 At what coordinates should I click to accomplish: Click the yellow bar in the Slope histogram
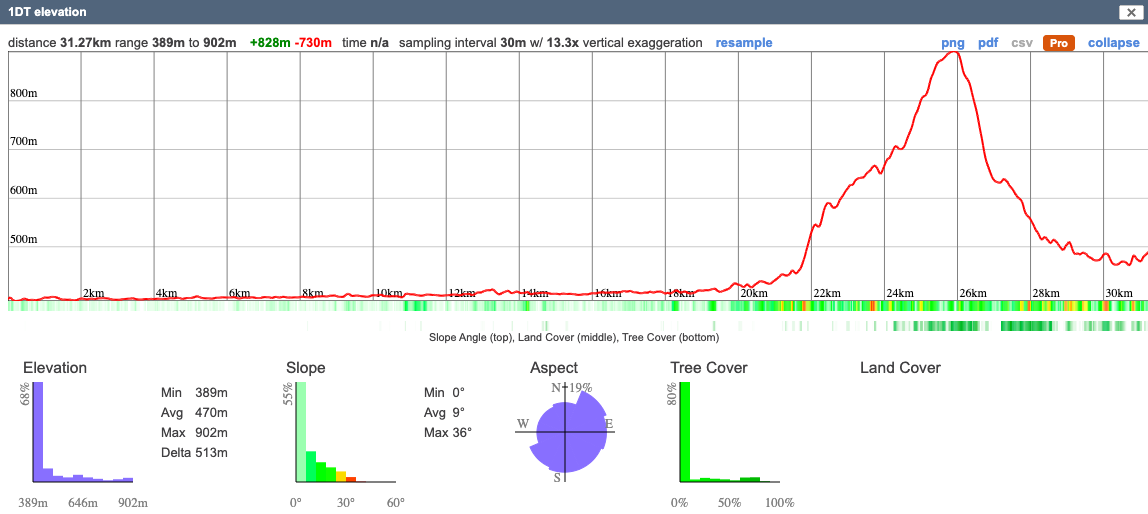pyautogui.click(x=341, y=477)
